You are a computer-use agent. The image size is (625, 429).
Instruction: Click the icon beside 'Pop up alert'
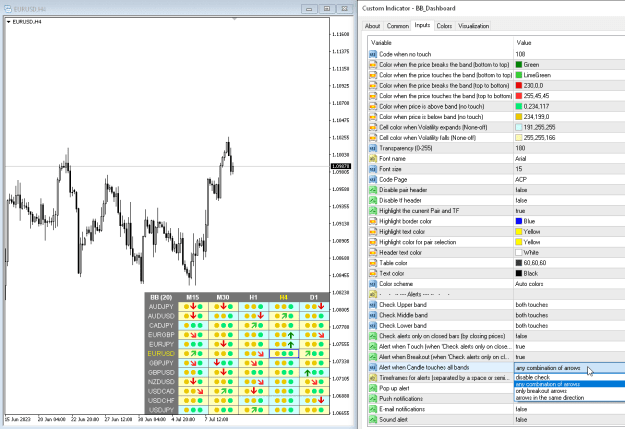coord(373,388)
